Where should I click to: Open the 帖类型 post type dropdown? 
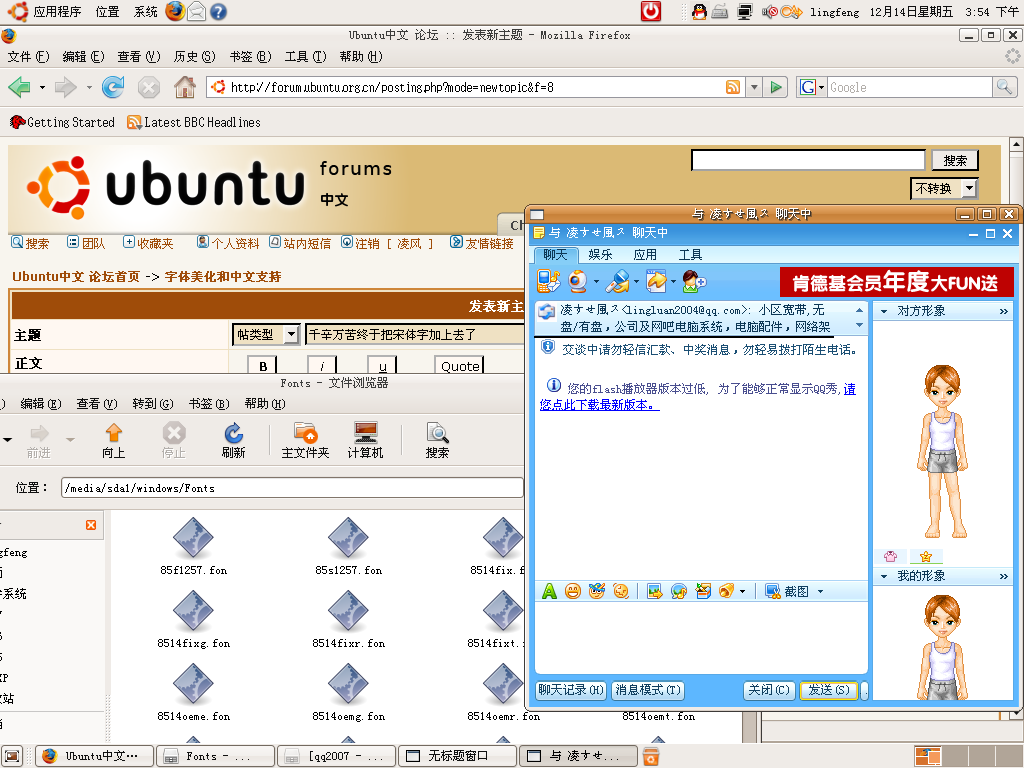click(266, 334)
